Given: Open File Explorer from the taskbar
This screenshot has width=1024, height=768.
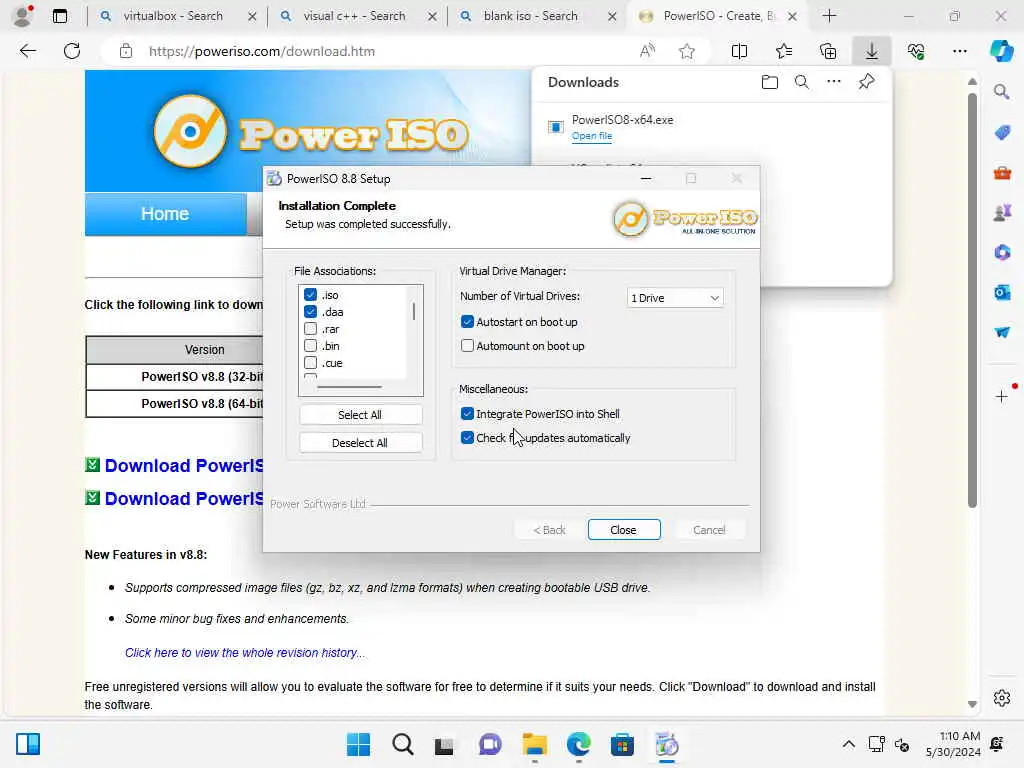Looking at the screenshot, I should click(x=534, y=744).
